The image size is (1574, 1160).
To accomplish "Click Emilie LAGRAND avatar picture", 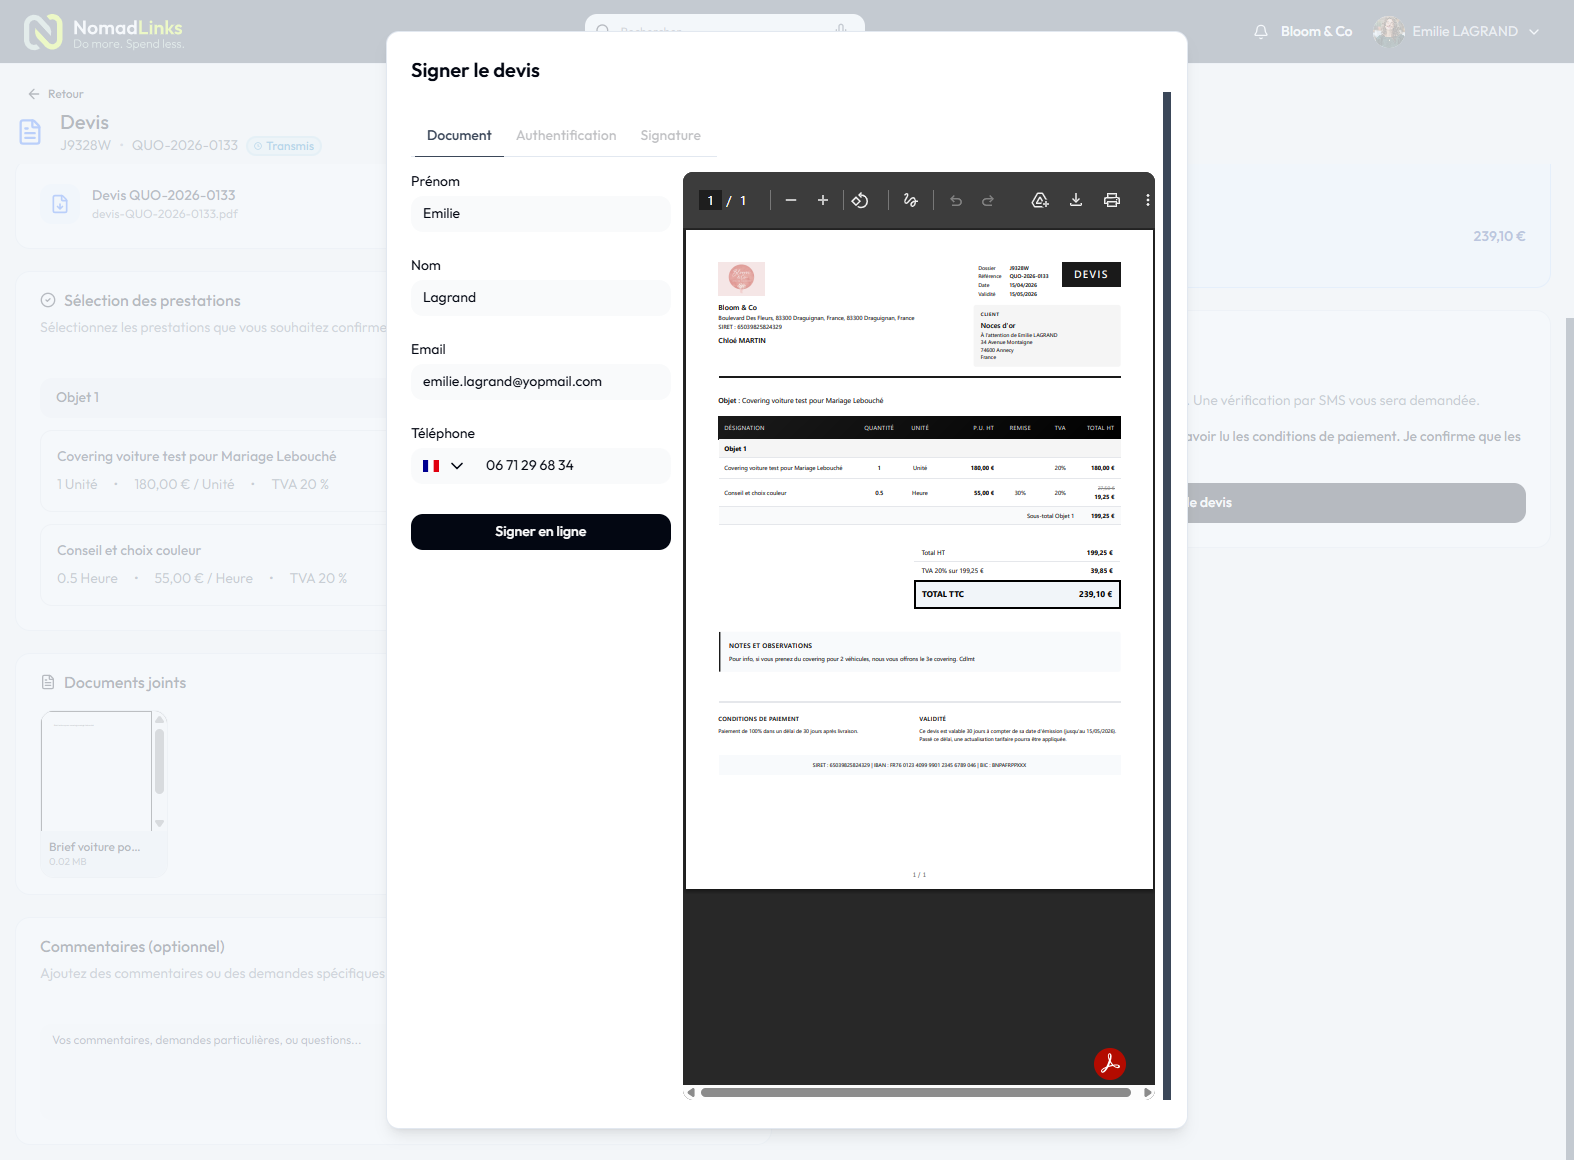I will click(1388, 31).
